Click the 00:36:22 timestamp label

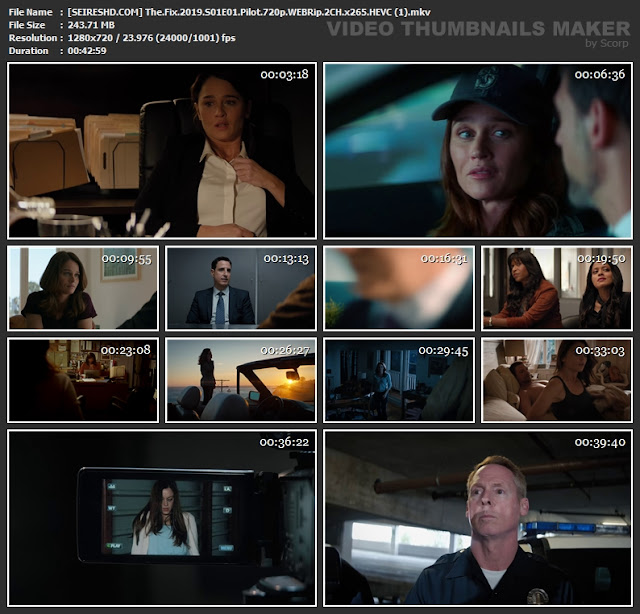(284, 442)
